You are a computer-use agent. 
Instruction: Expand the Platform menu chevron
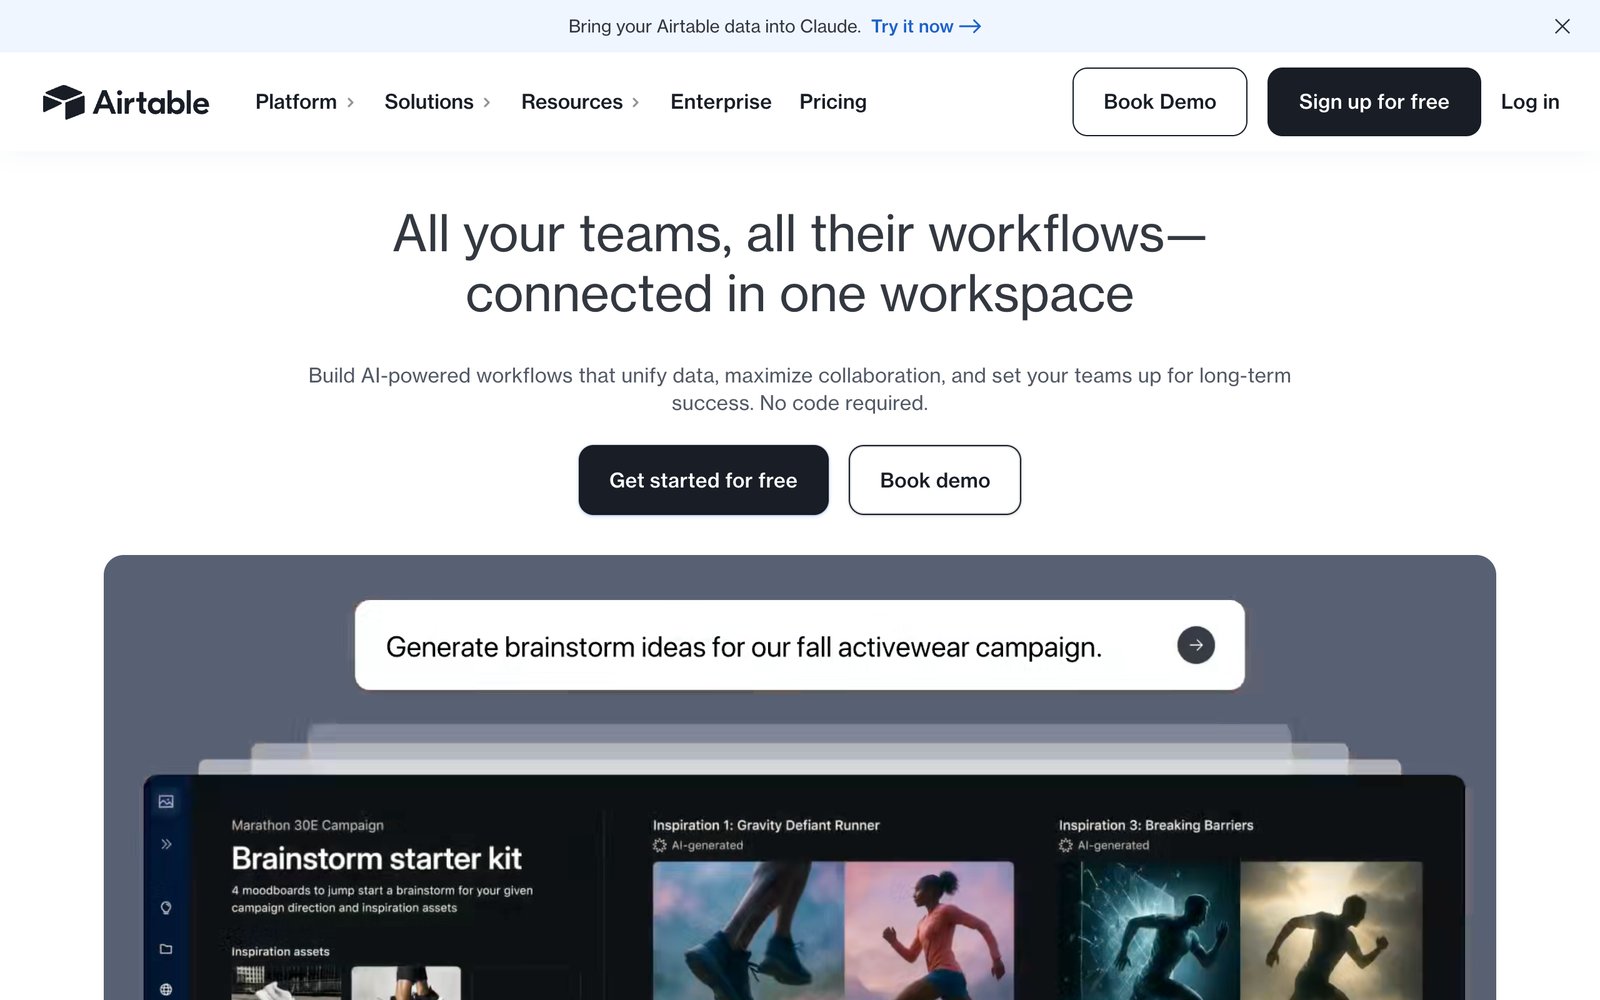350,102
